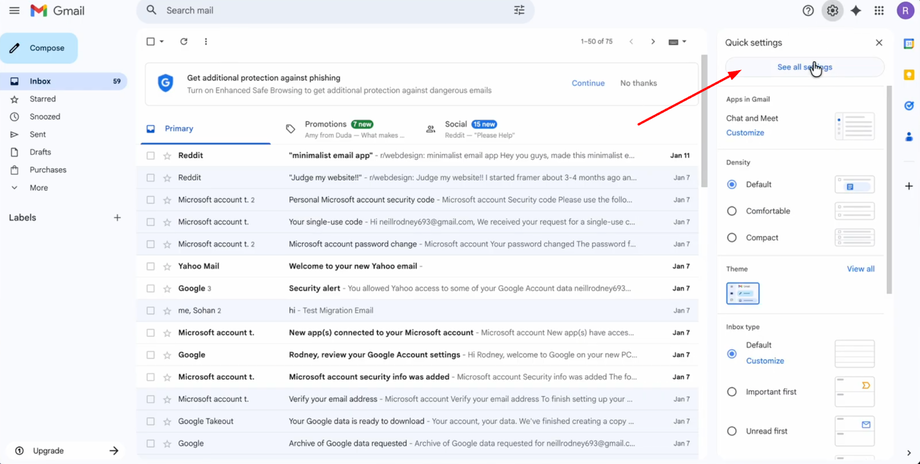Click in the Search mail field
This screenshot has height=464, width=920.
pos(330,11)
